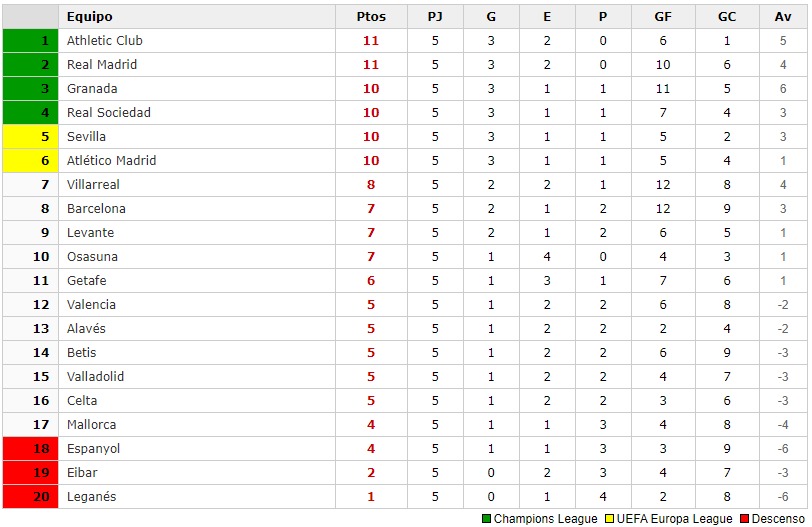Click the yellow UEFA Europa League legend square
This screenshot has width=812, height=527.
click(x=610, y=519)
